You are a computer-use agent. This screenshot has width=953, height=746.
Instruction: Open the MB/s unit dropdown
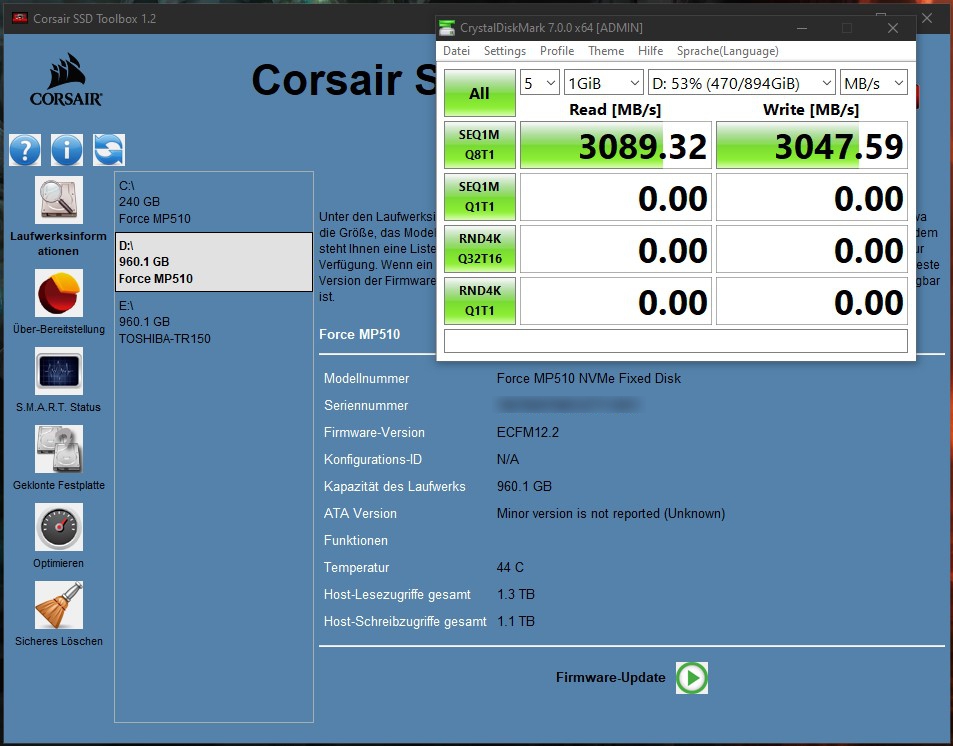pos(874,83)
